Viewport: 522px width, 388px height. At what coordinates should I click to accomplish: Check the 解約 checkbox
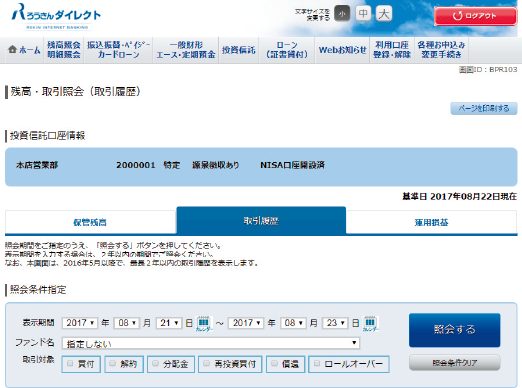point(113,363)
